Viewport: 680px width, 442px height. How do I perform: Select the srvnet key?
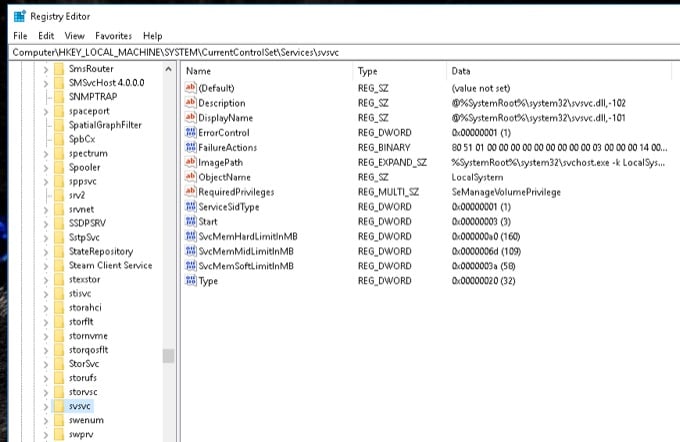81,209
